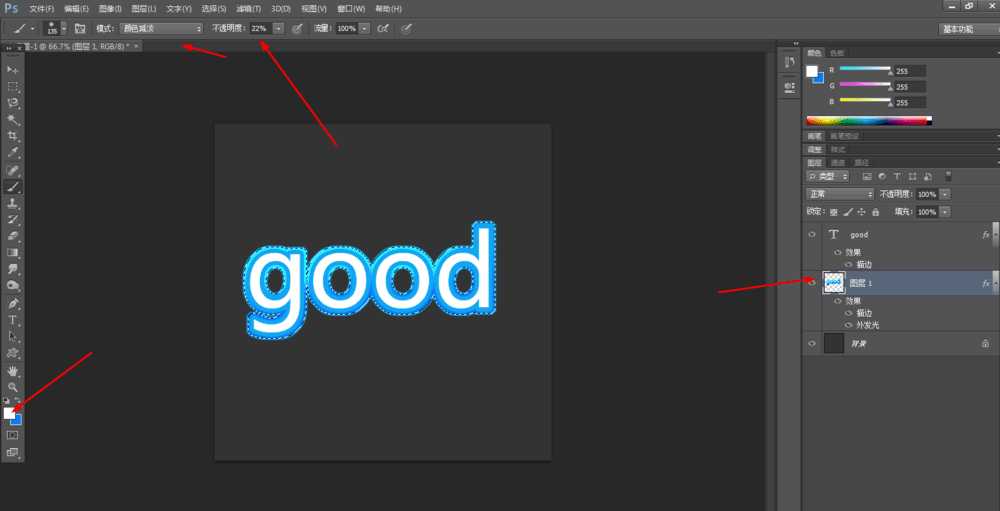Screen dimensions: 1000x511
Task: Select the Hand tool
Action: tap(13, 370)
